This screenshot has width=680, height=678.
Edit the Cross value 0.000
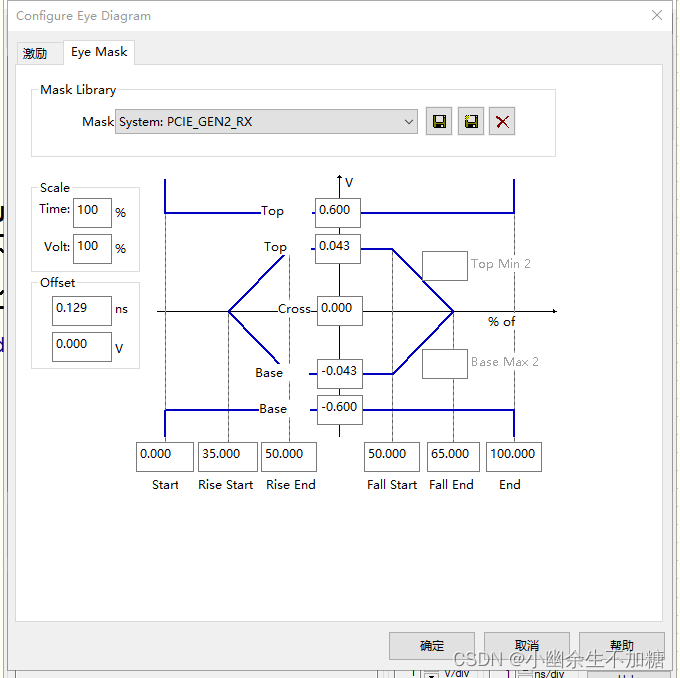click(340, 311)
